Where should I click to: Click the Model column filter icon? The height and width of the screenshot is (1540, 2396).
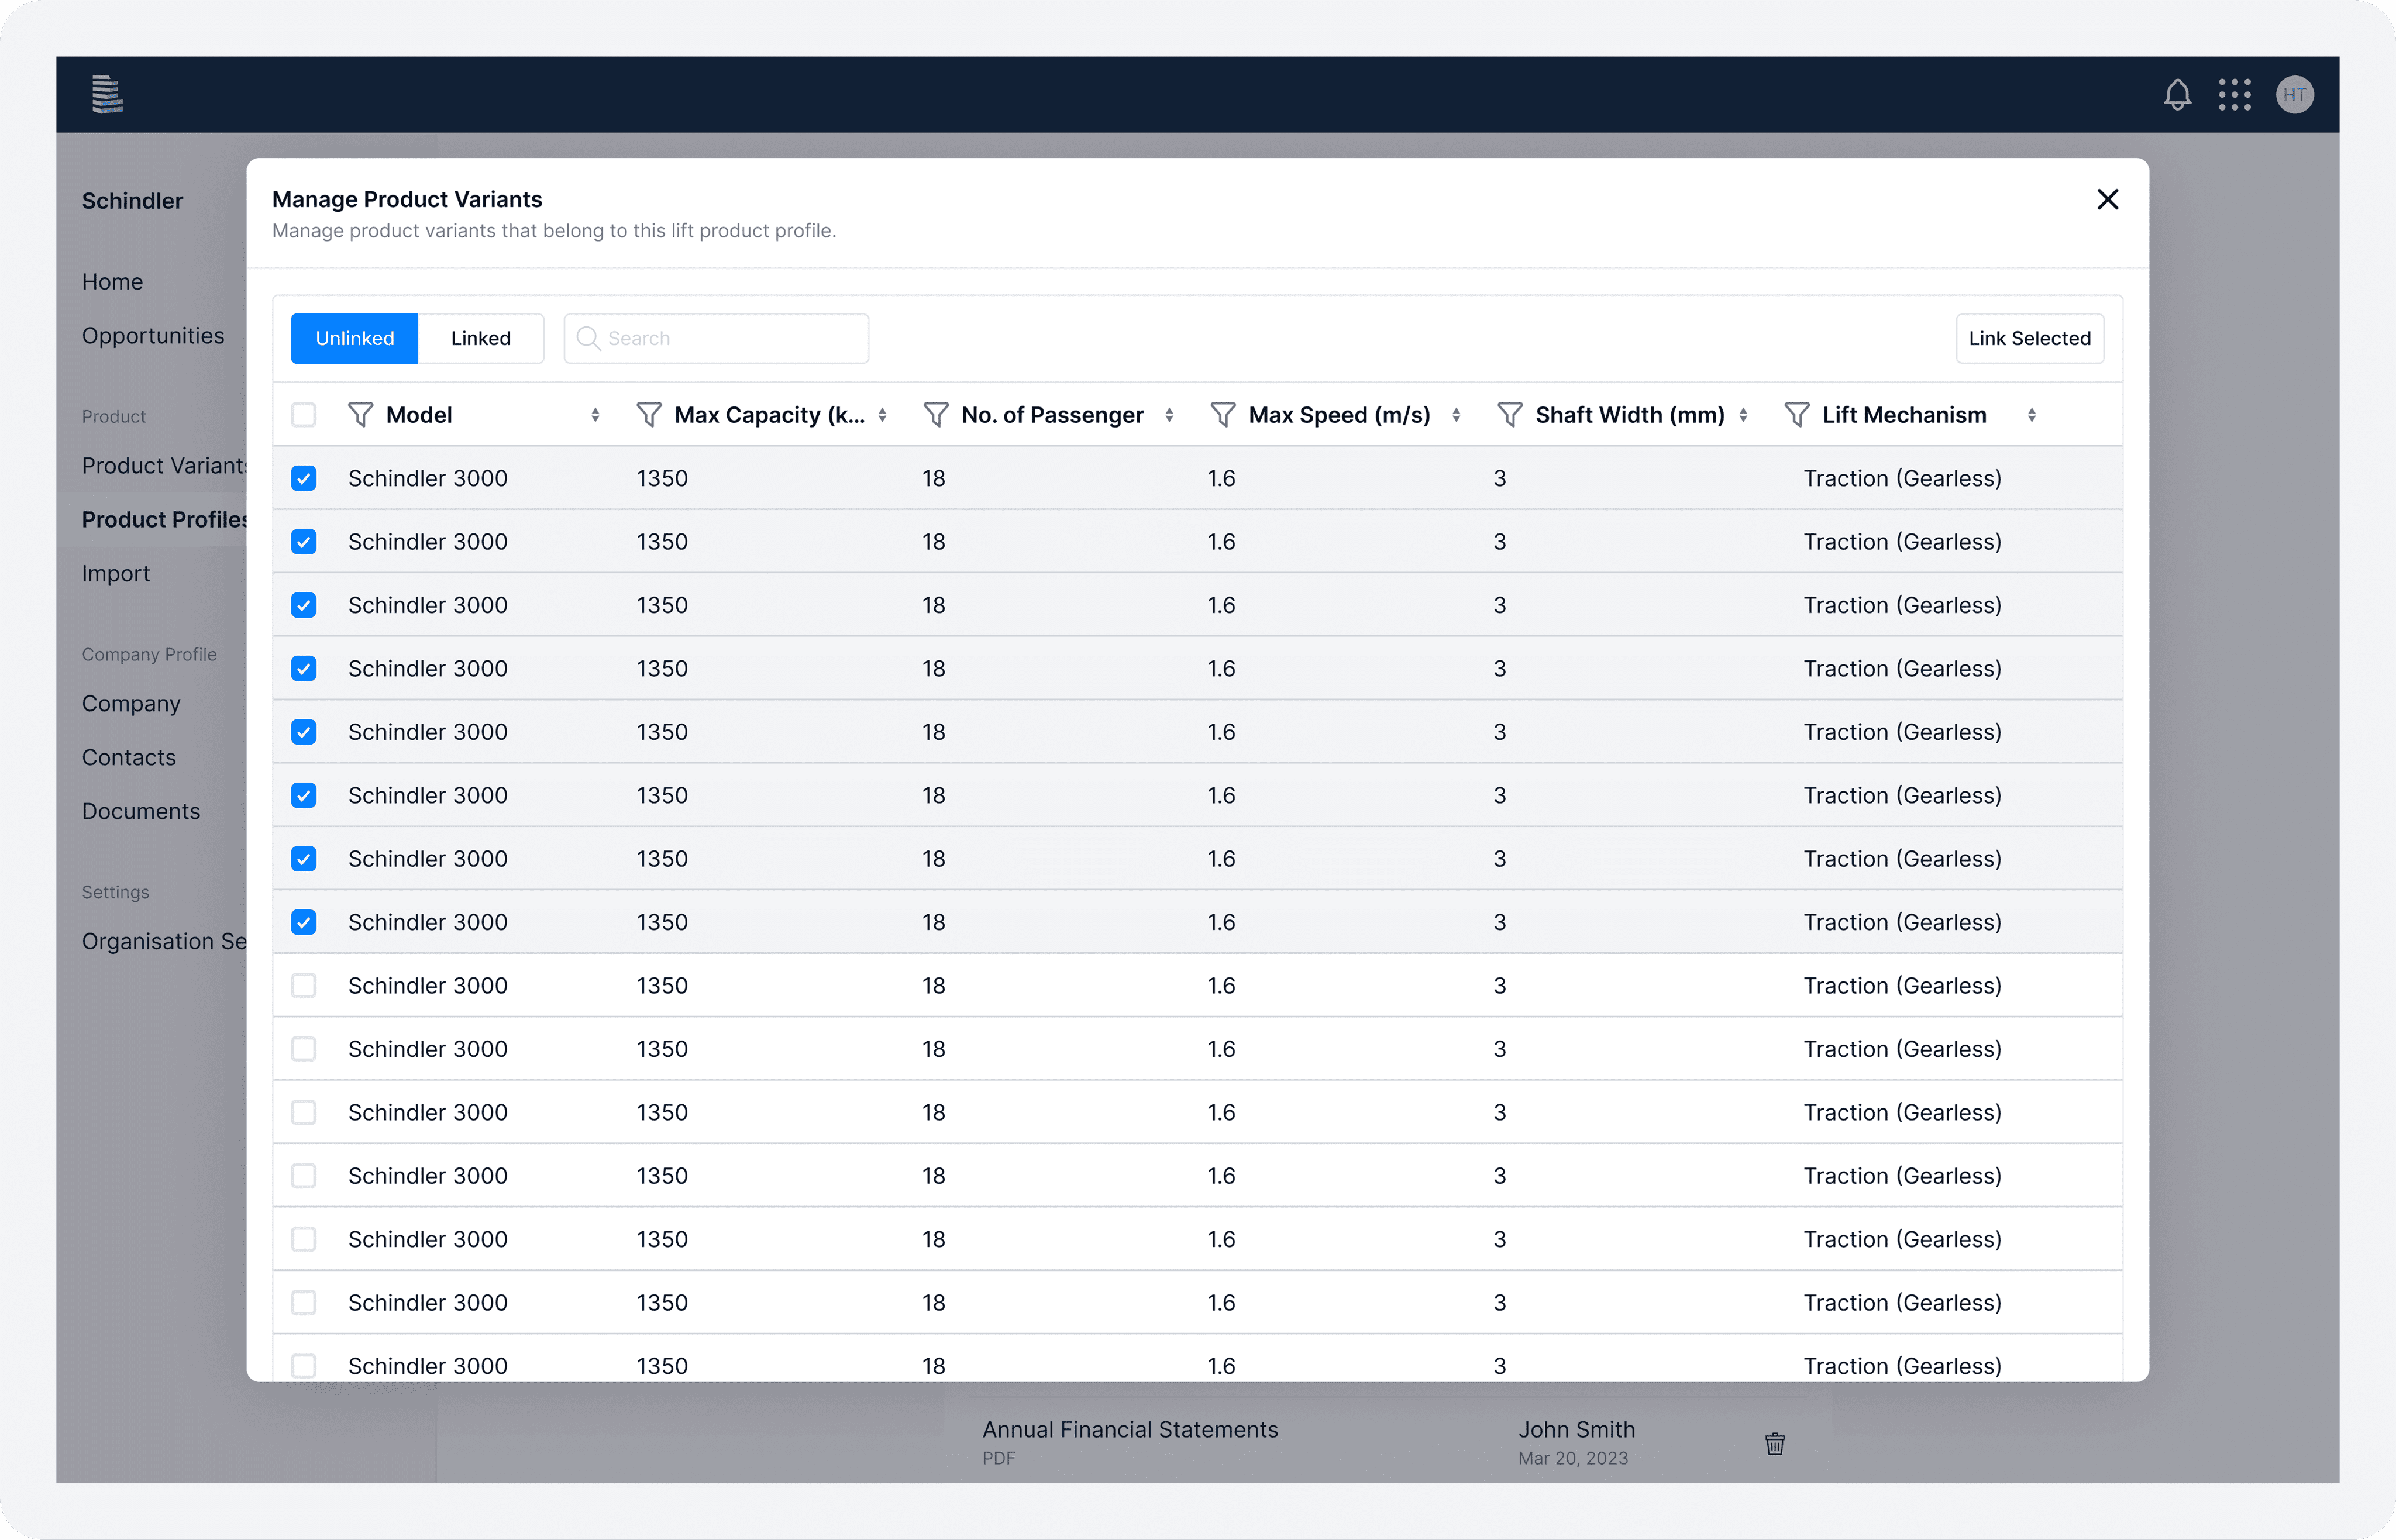click(360, 415)
